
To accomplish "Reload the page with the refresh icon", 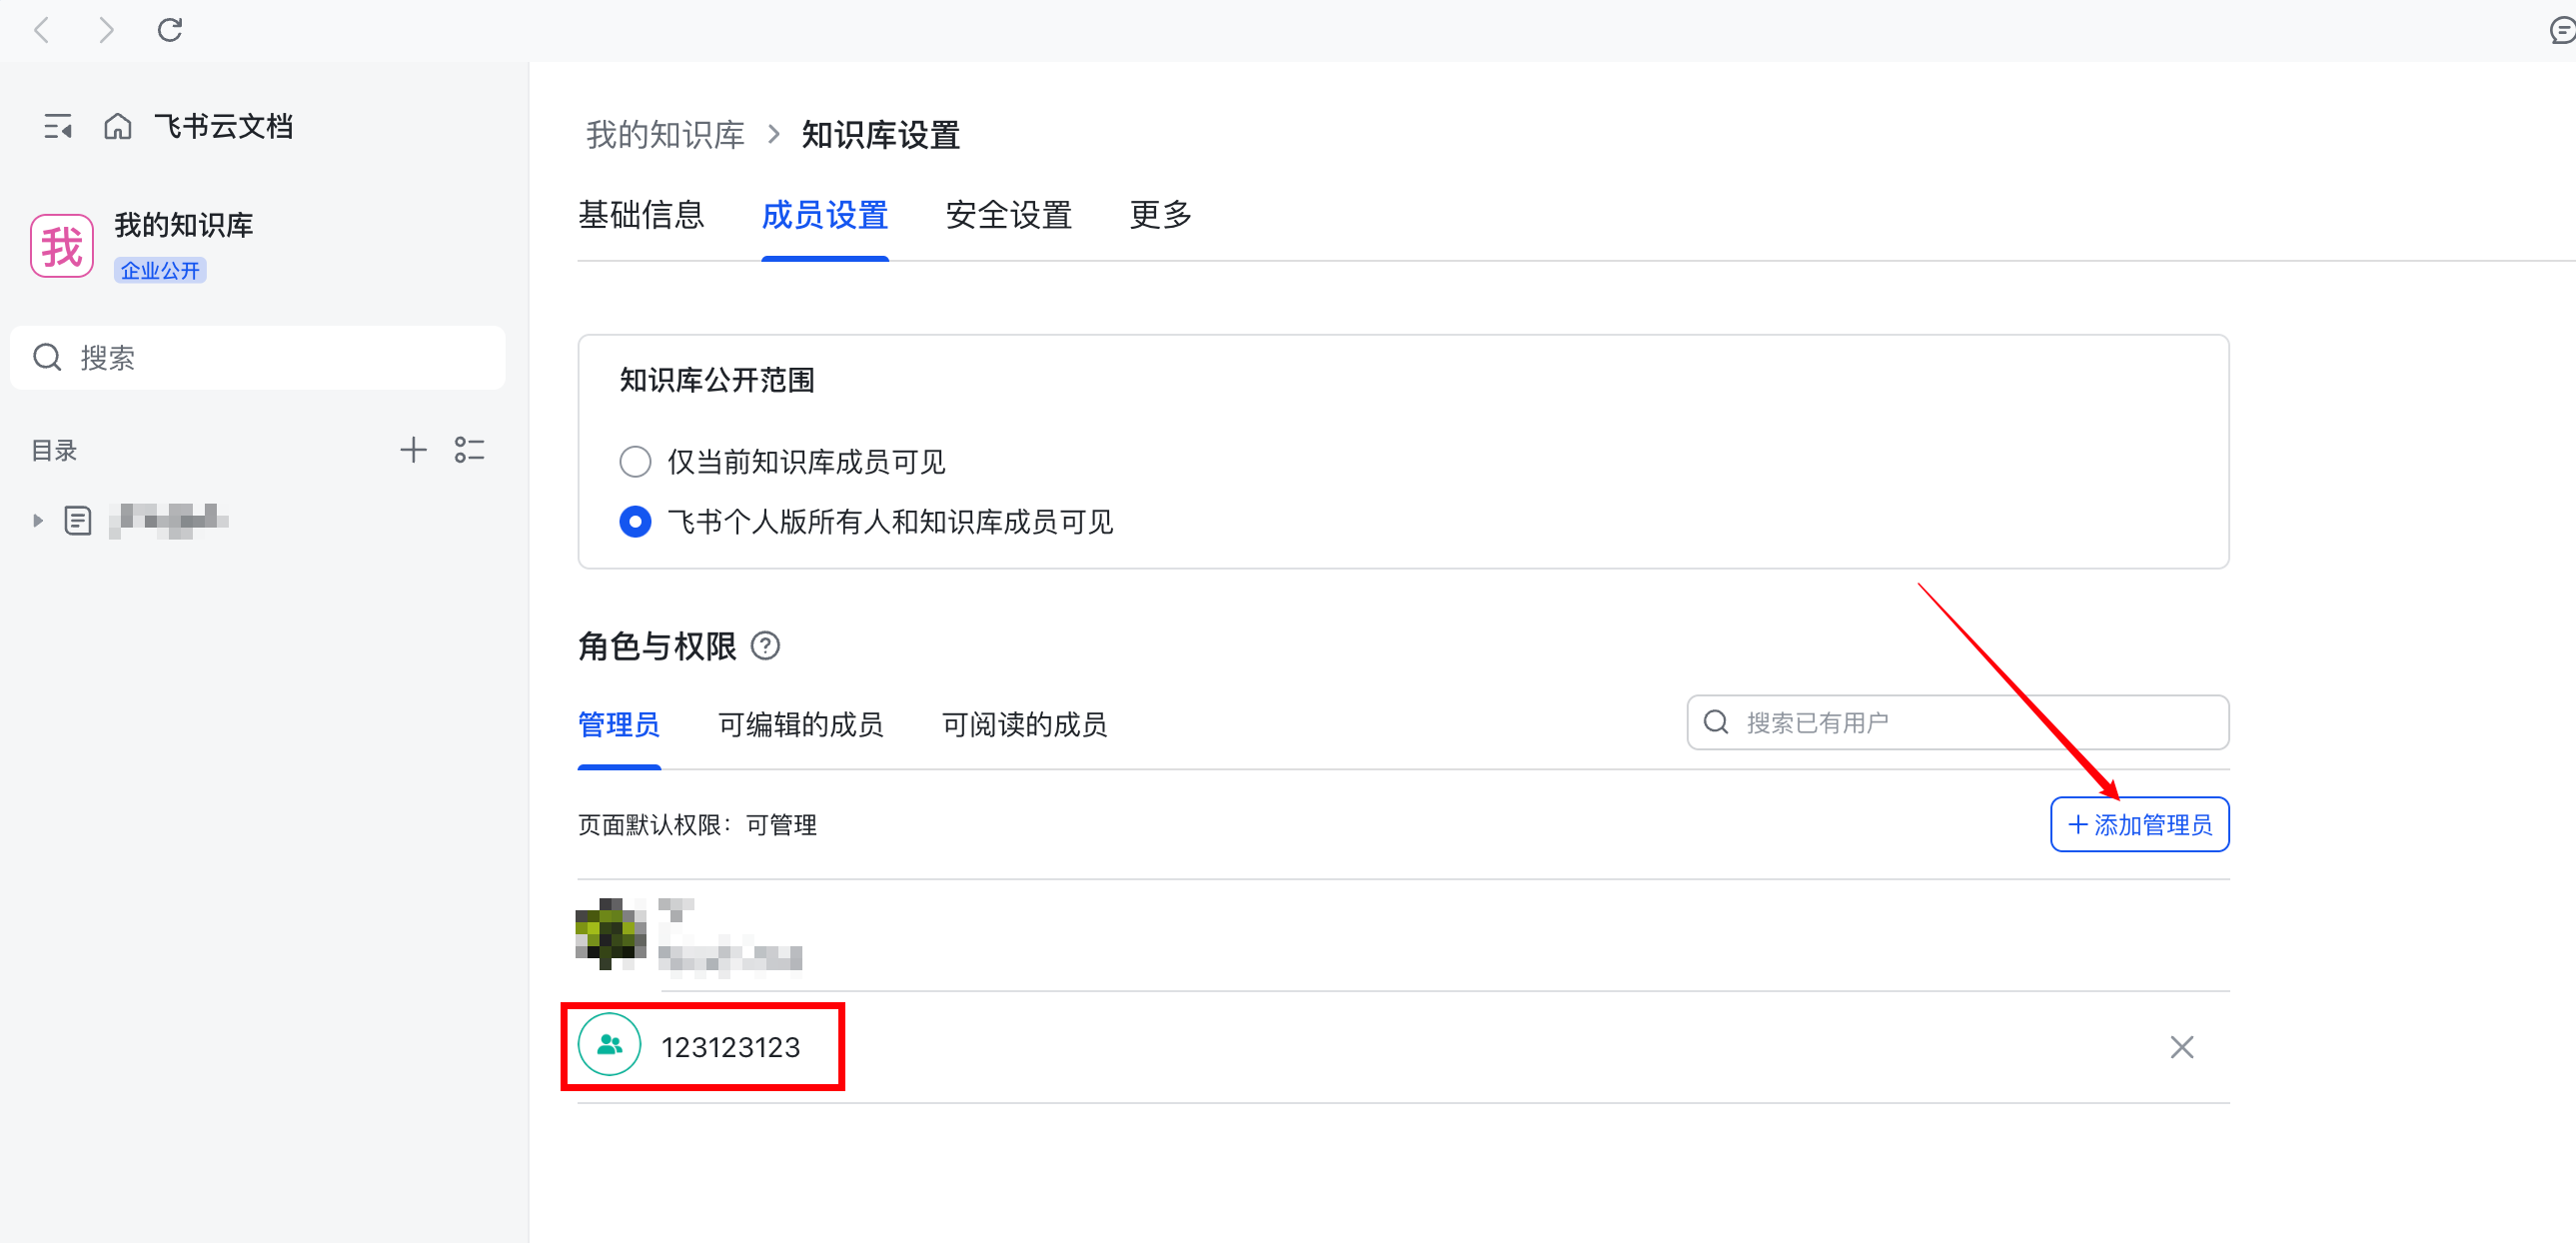I will (170, 30).
